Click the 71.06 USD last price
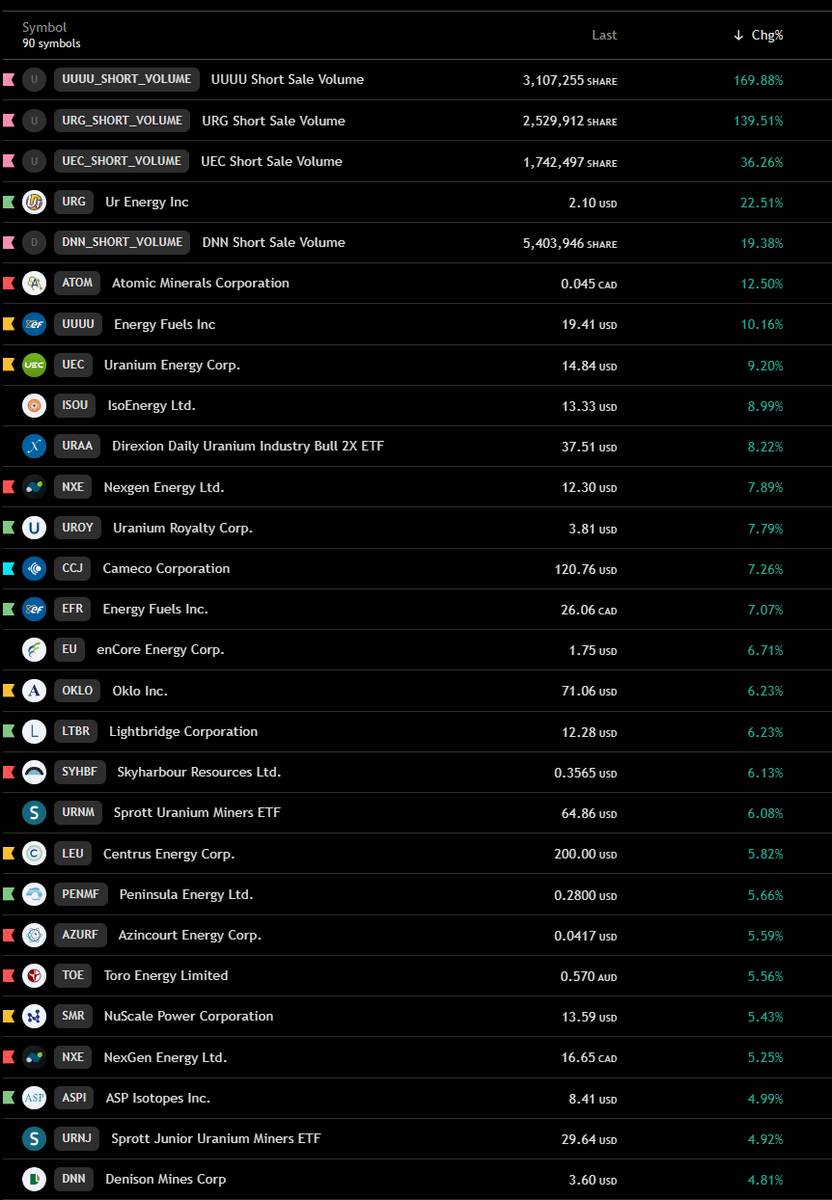Screen dimensions: 832x1200 (x=589, y=691)
